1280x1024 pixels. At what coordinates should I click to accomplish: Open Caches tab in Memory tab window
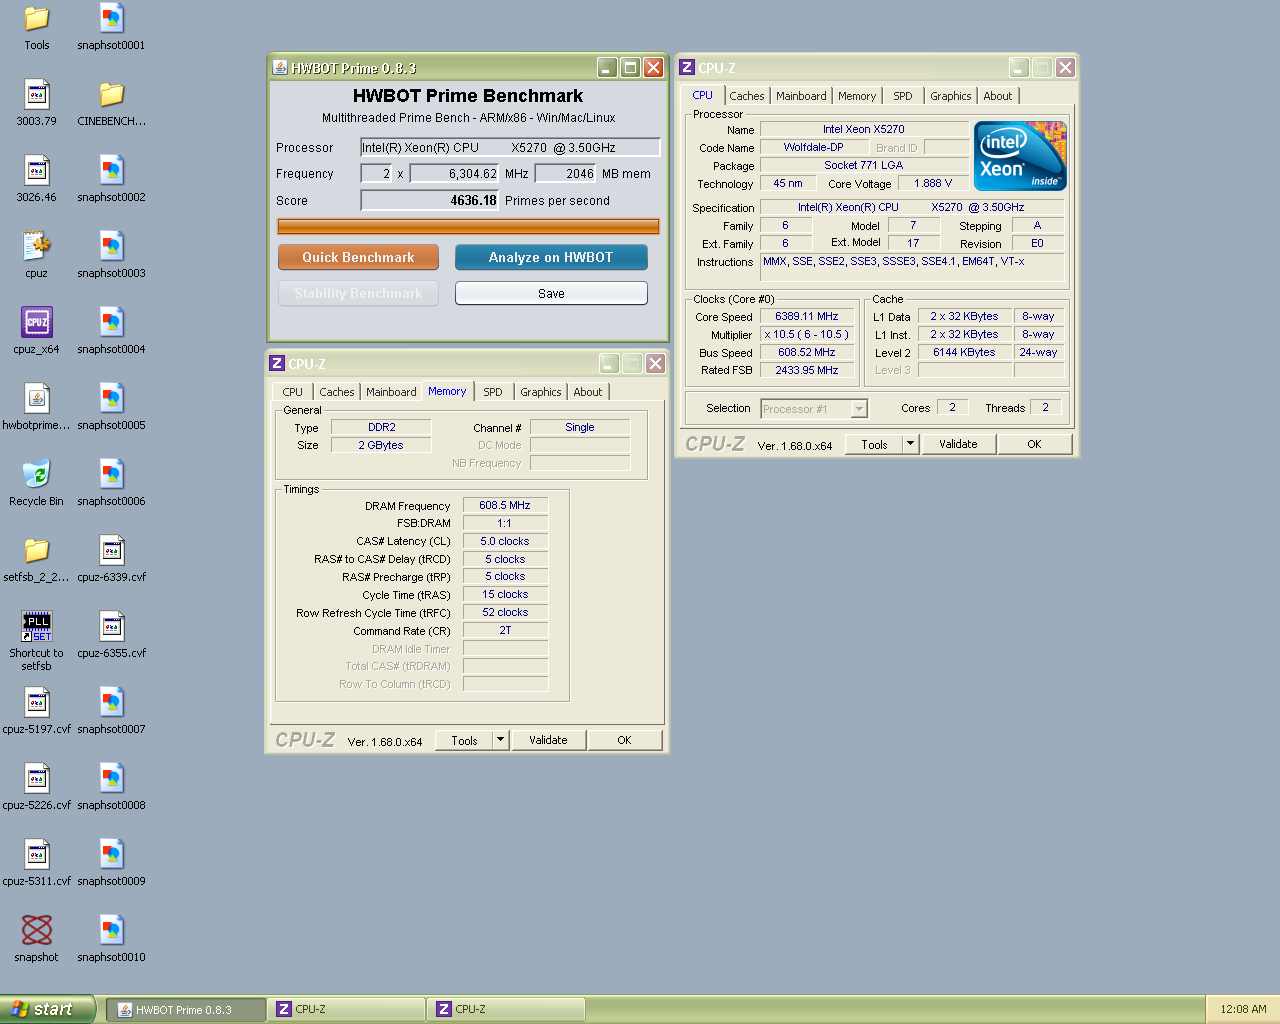pyautogui.click(x=337, y=392)
